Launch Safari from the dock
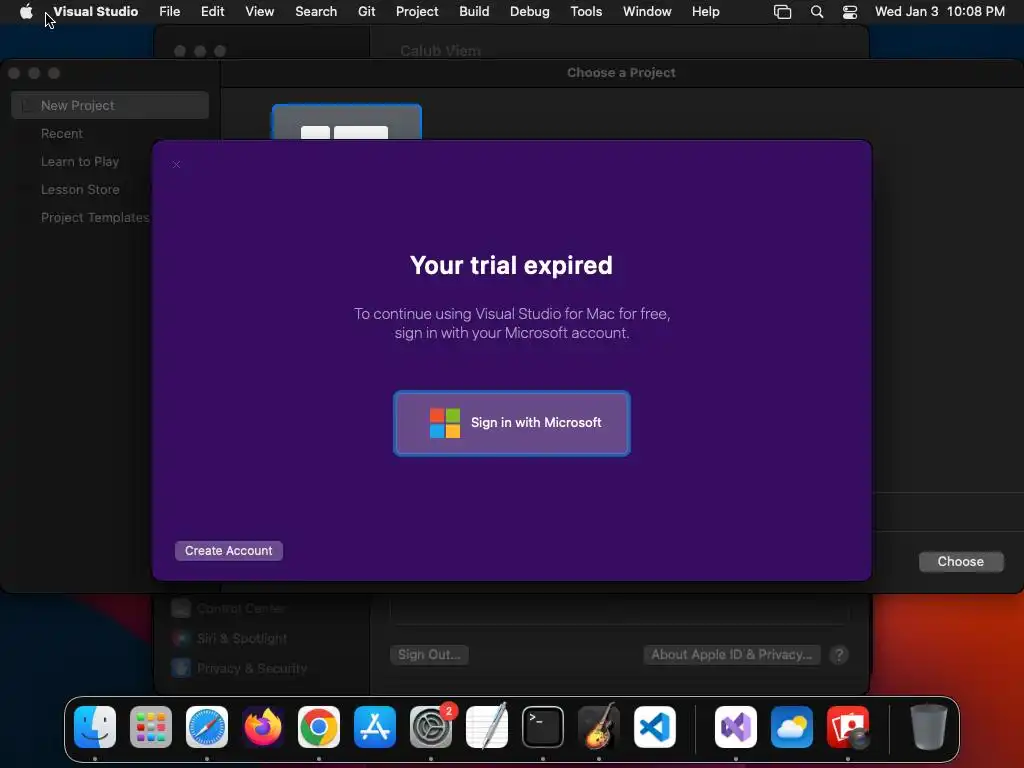This screenshot has height=768, width=1024. 207,727
